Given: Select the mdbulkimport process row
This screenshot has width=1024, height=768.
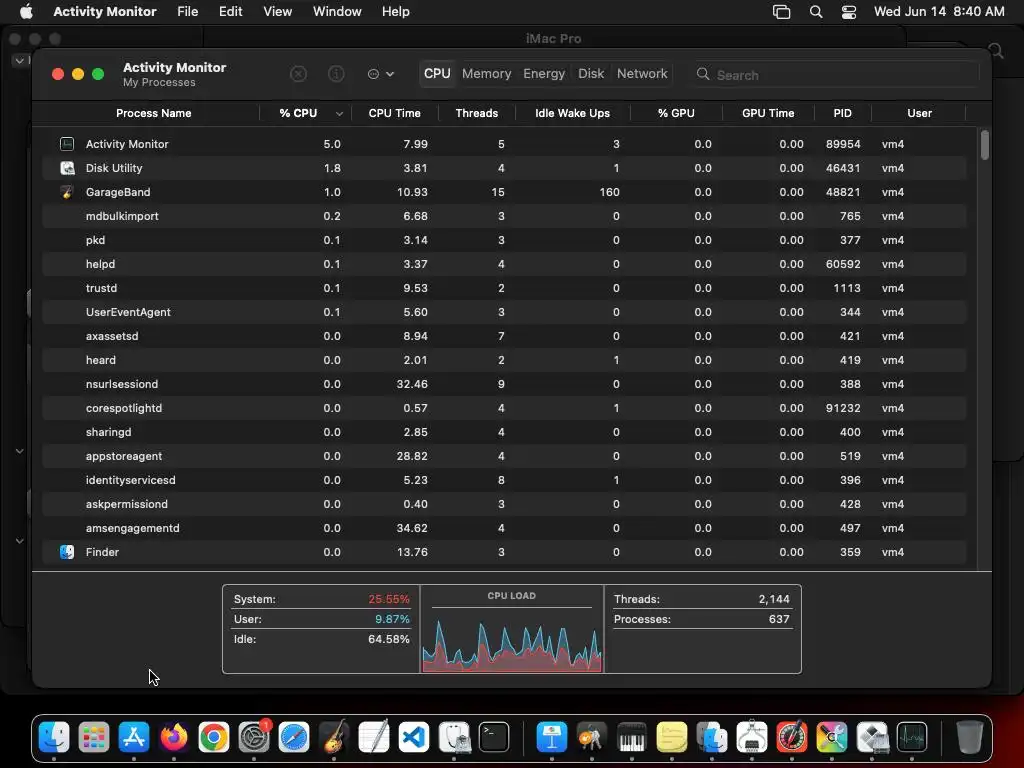Looking at the screenshot, I should [504, 216].
